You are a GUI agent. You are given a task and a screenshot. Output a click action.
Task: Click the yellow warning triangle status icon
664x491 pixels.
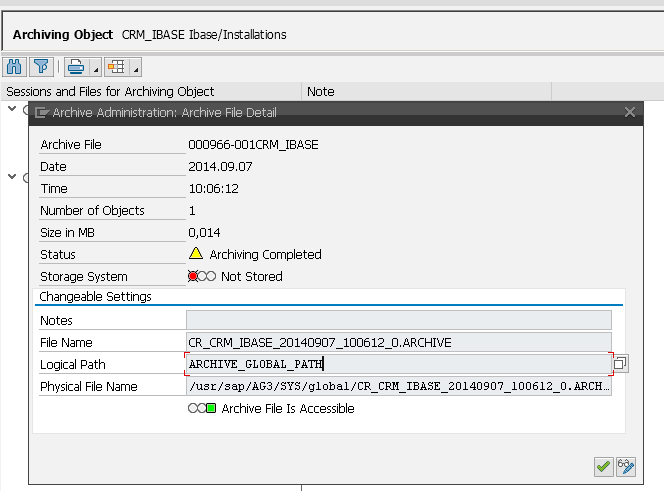pos(196,253)
